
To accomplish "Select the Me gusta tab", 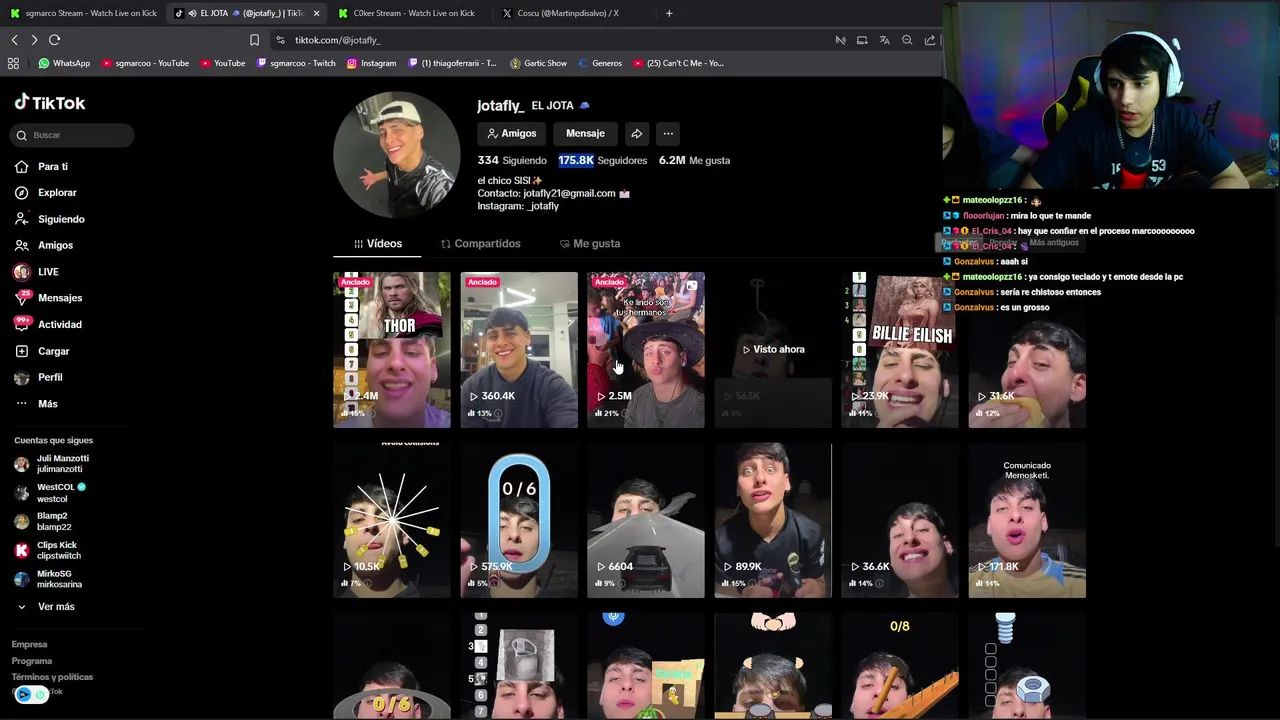I will tap(590, 244).
